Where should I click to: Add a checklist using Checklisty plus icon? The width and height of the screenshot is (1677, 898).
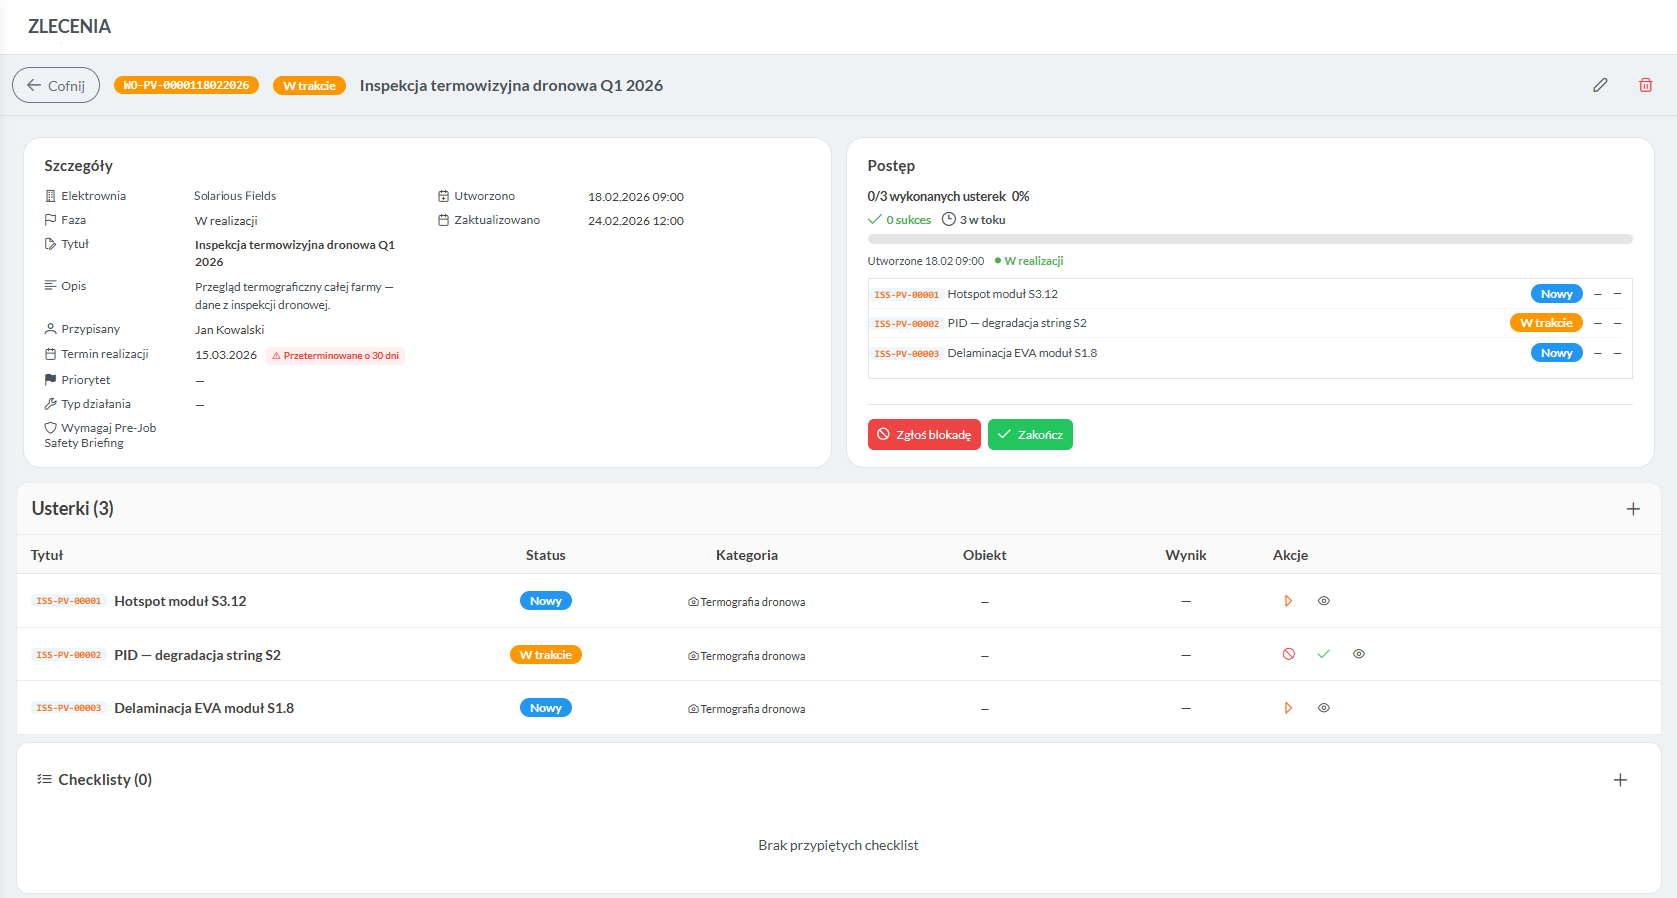point(1620,780)
